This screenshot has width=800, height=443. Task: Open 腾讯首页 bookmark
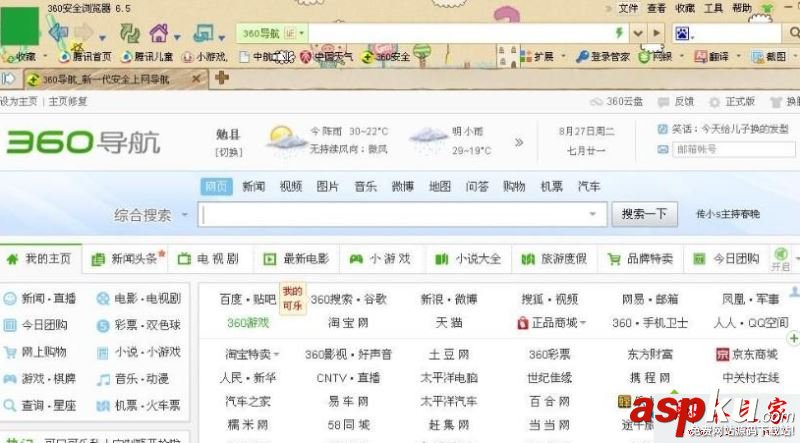click(x=86, y=57)
